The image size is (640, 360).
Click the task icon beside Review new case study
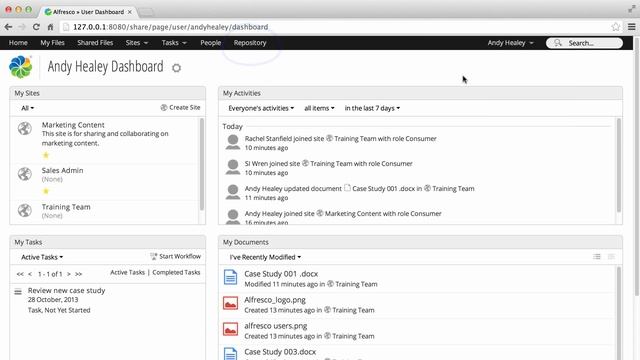click(x=18, y=292)
